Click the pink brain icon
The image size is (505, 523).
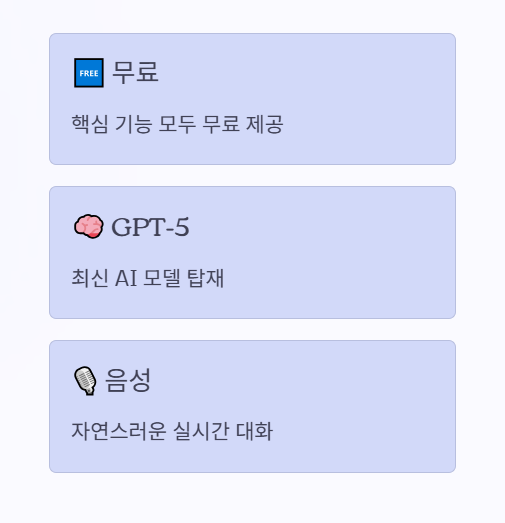pyautogui.click(x=88, y=226)
